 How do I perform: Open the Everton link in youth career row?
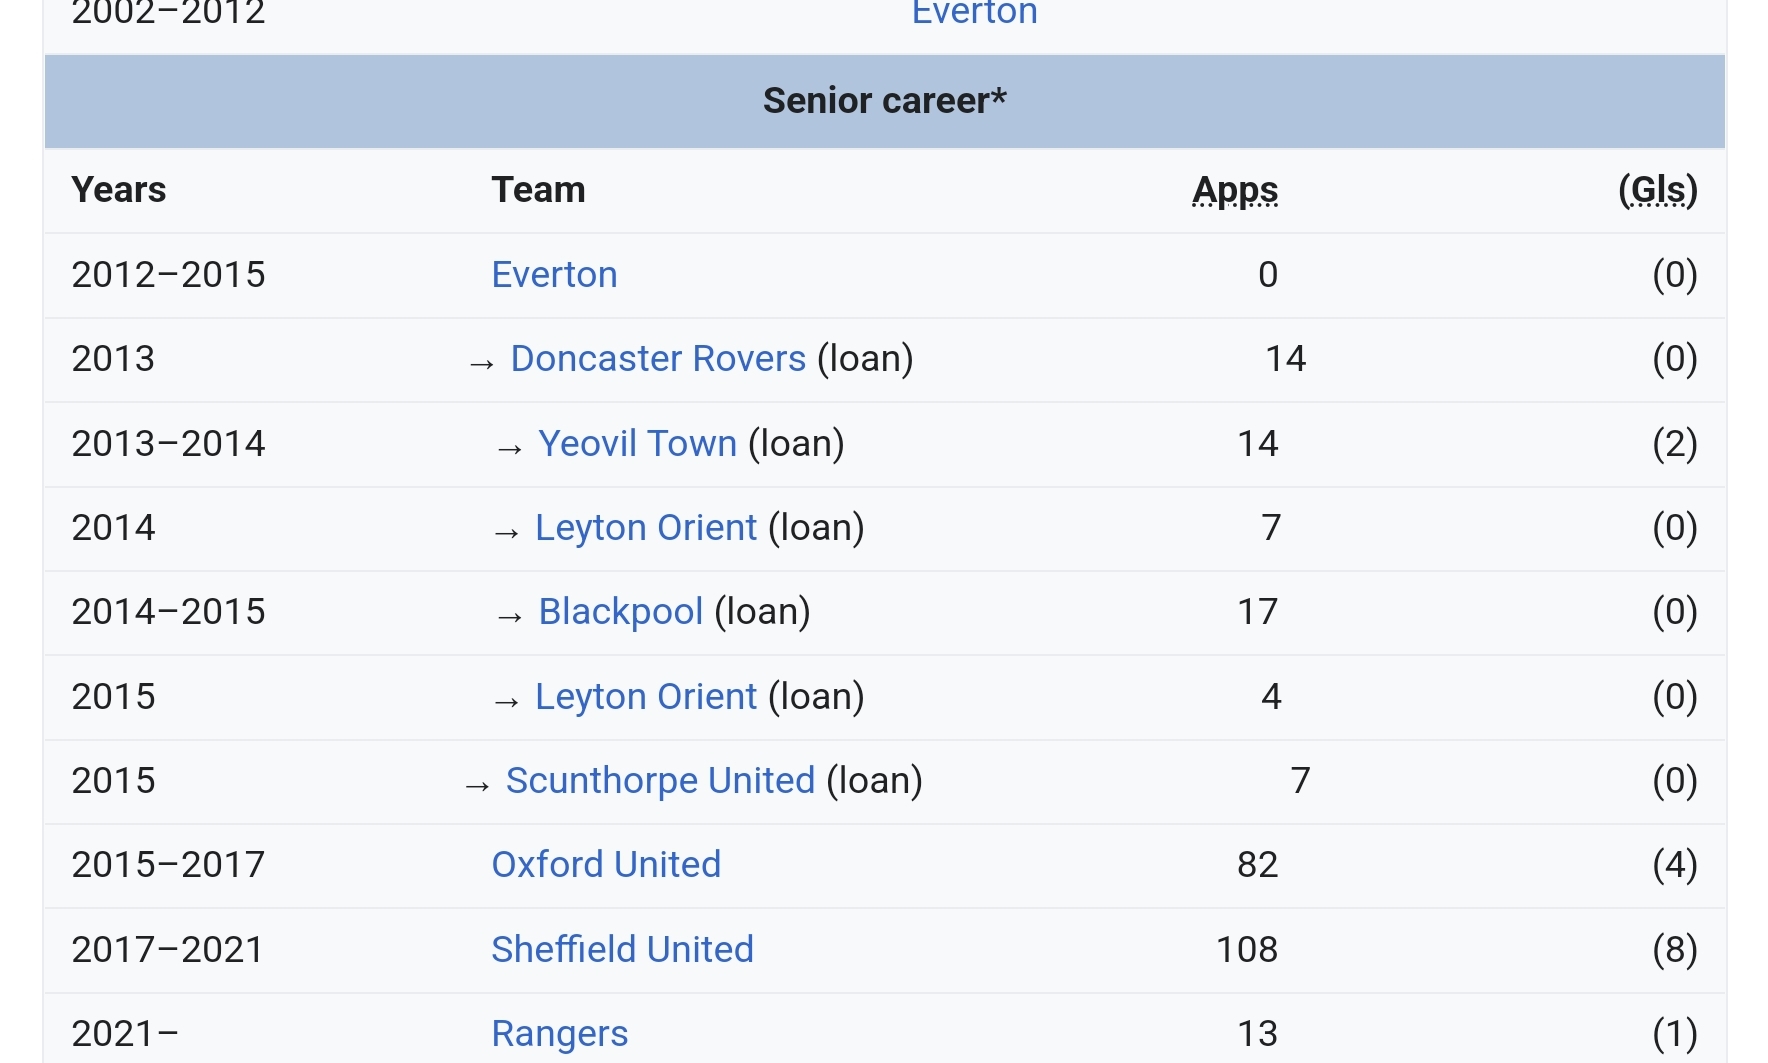(x=974, y=13)
